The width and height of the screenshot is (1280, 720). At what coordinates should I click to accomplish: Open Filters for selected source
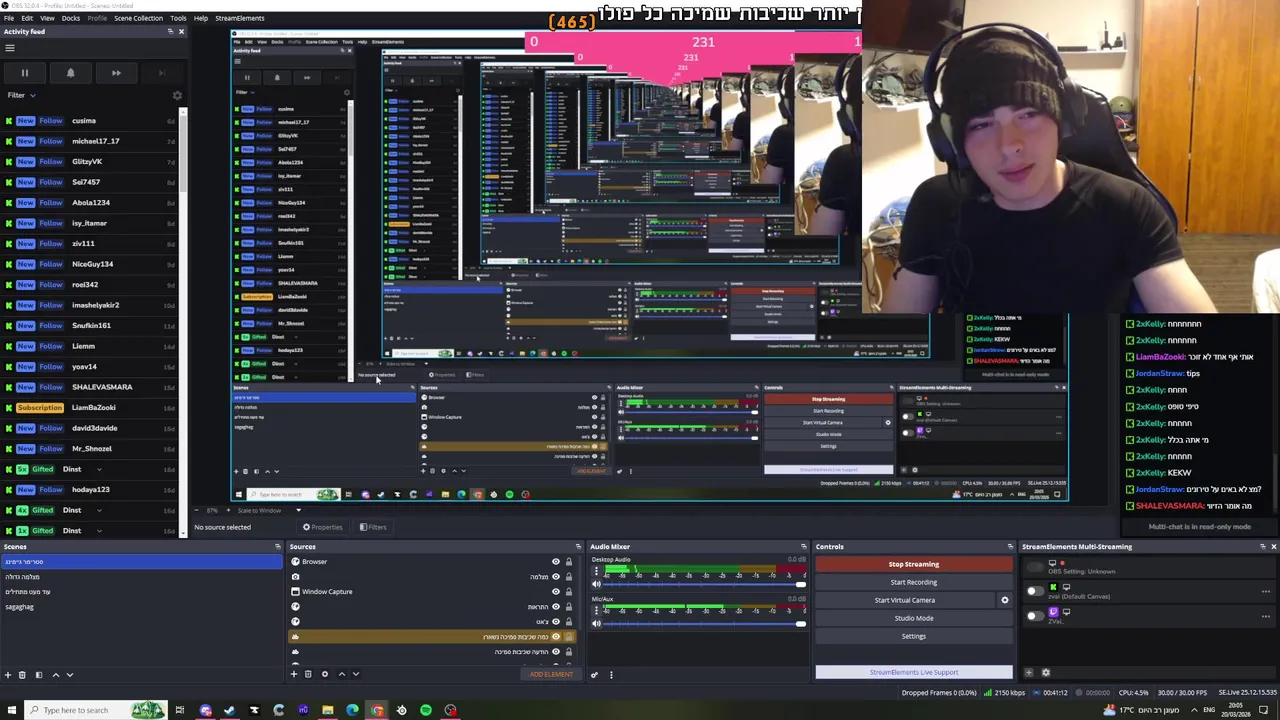(374, 527)
